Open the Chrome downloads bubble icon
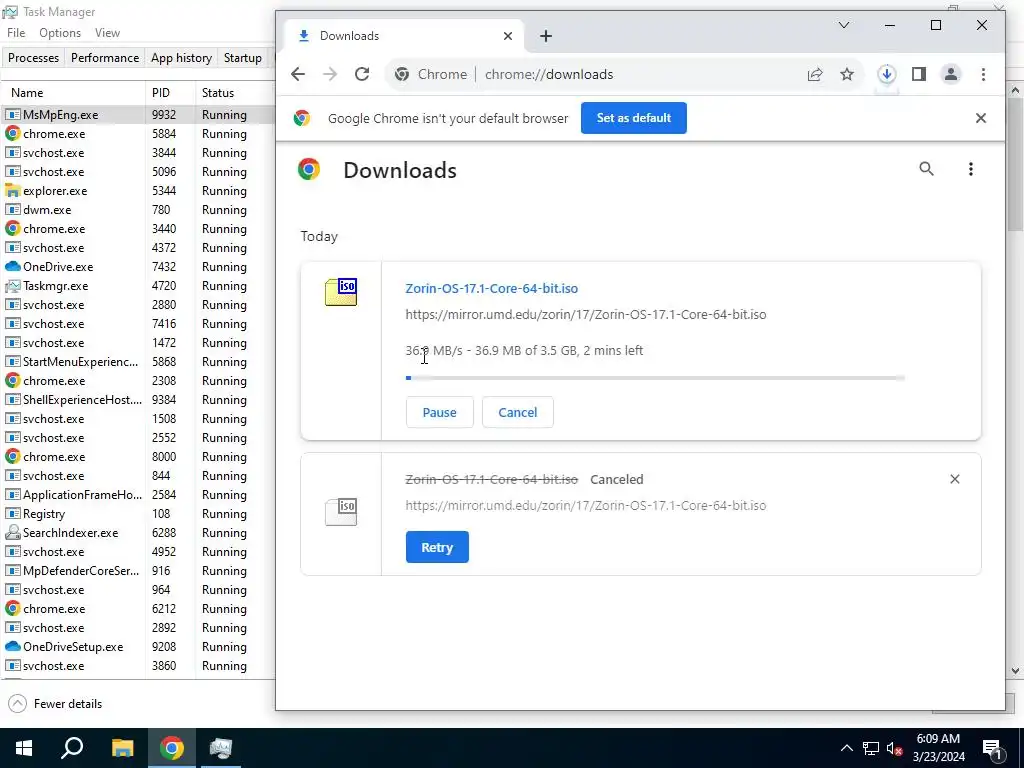The image size is (1024, 768). tap(886, 74)
